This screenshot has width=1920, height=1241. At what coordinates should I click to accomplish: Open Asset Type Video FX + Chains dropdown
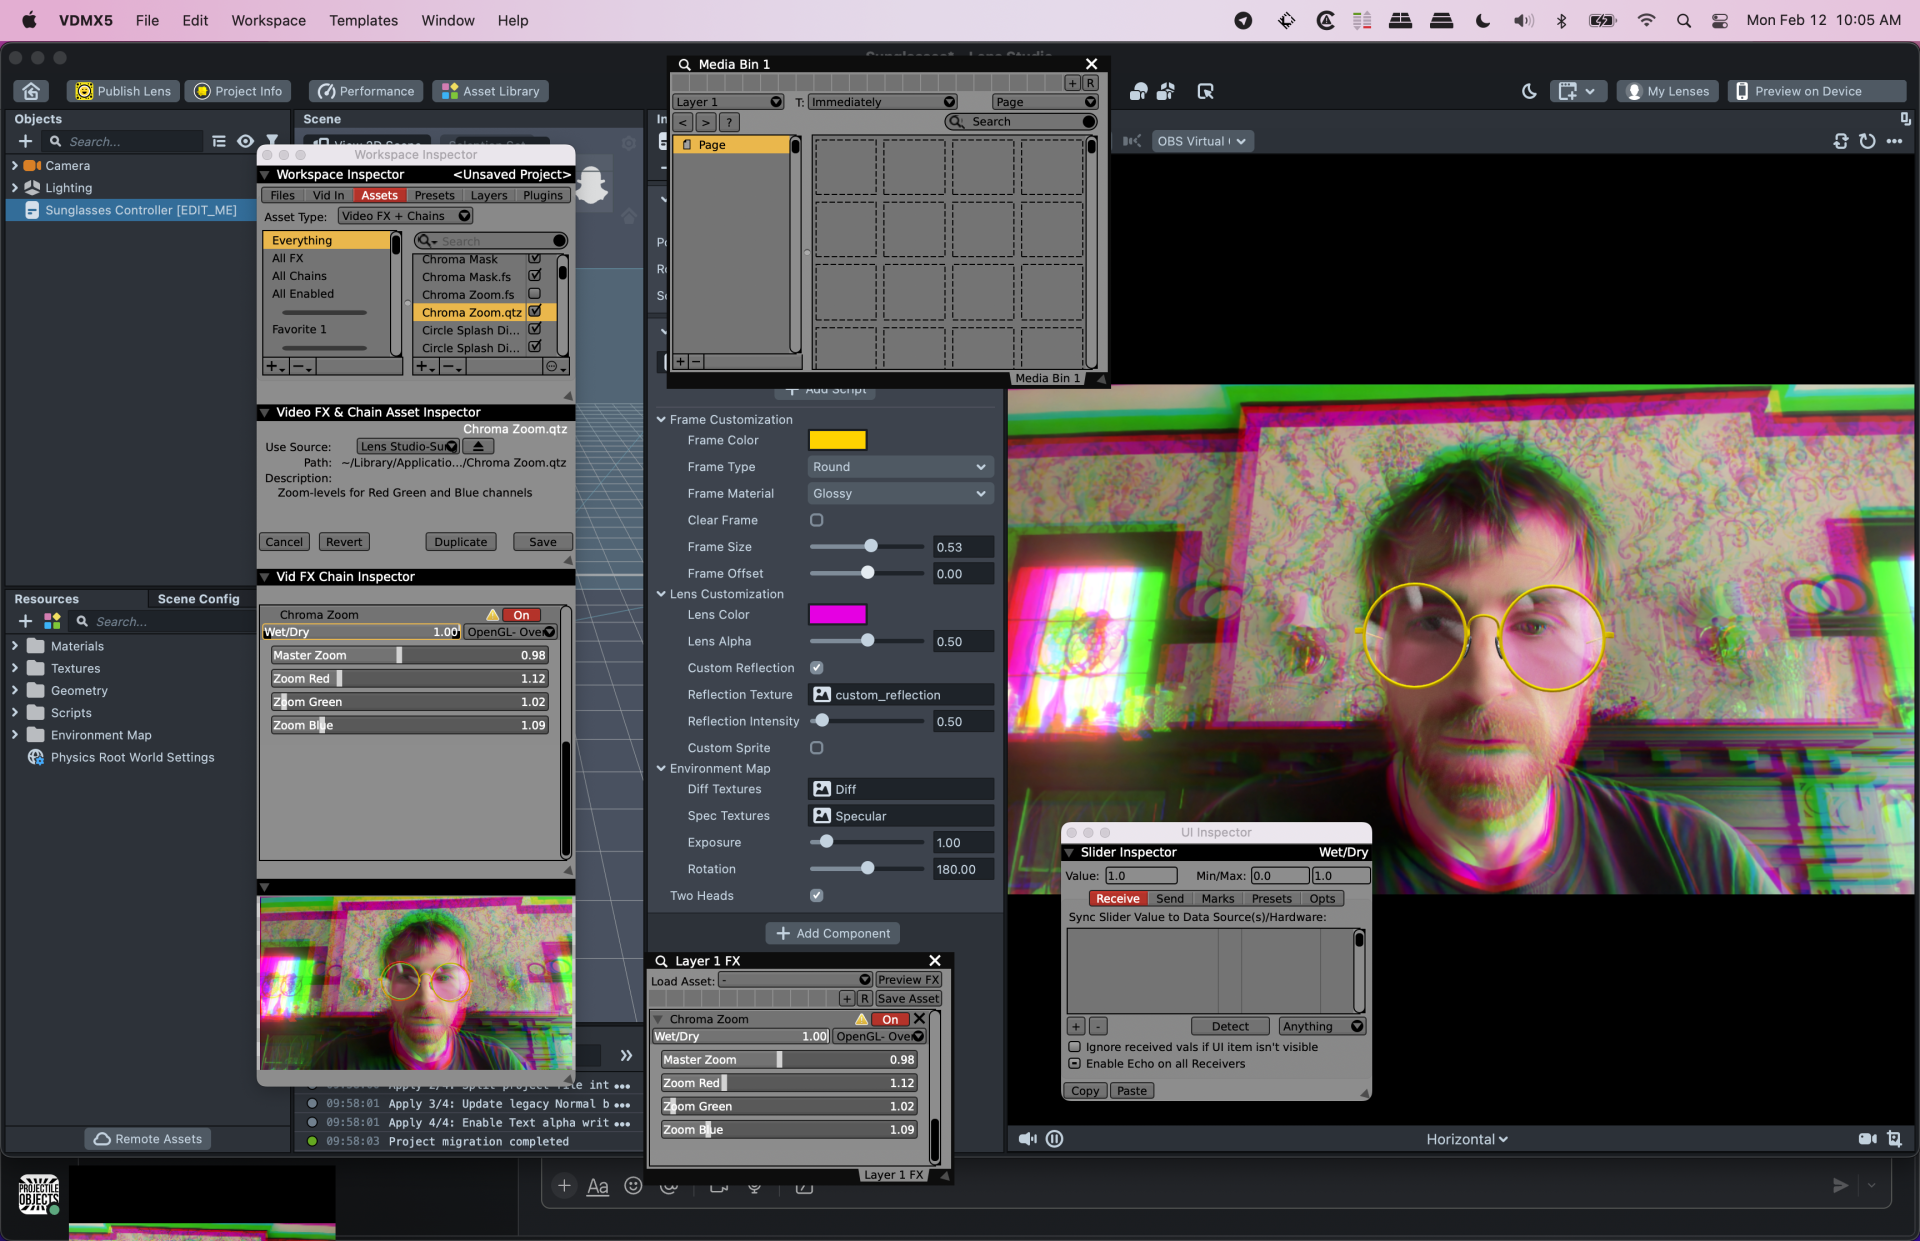click(x=405, y=216)
